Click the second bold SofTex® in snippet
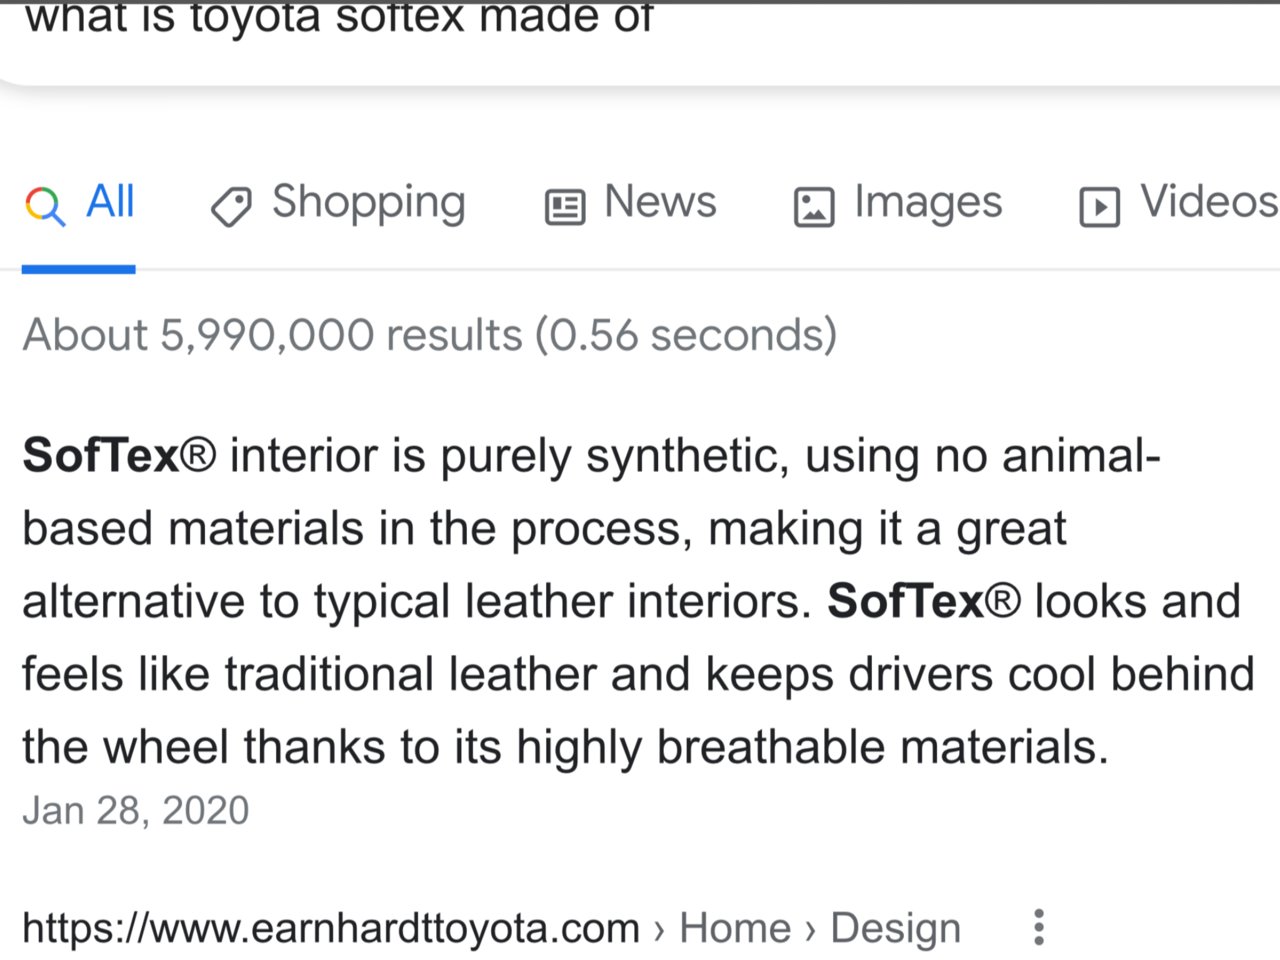The image size is (1280, 960). (x=924, y=602)
